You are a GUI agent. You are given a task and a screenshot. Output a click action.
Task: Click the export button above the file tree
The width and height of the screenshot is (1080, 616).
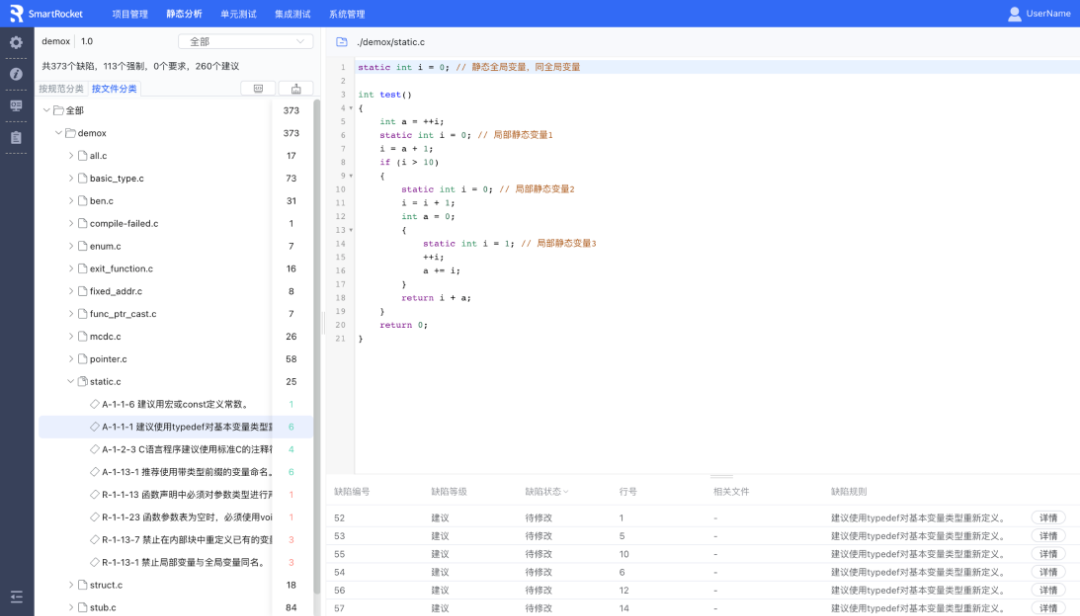pos(295,88)
